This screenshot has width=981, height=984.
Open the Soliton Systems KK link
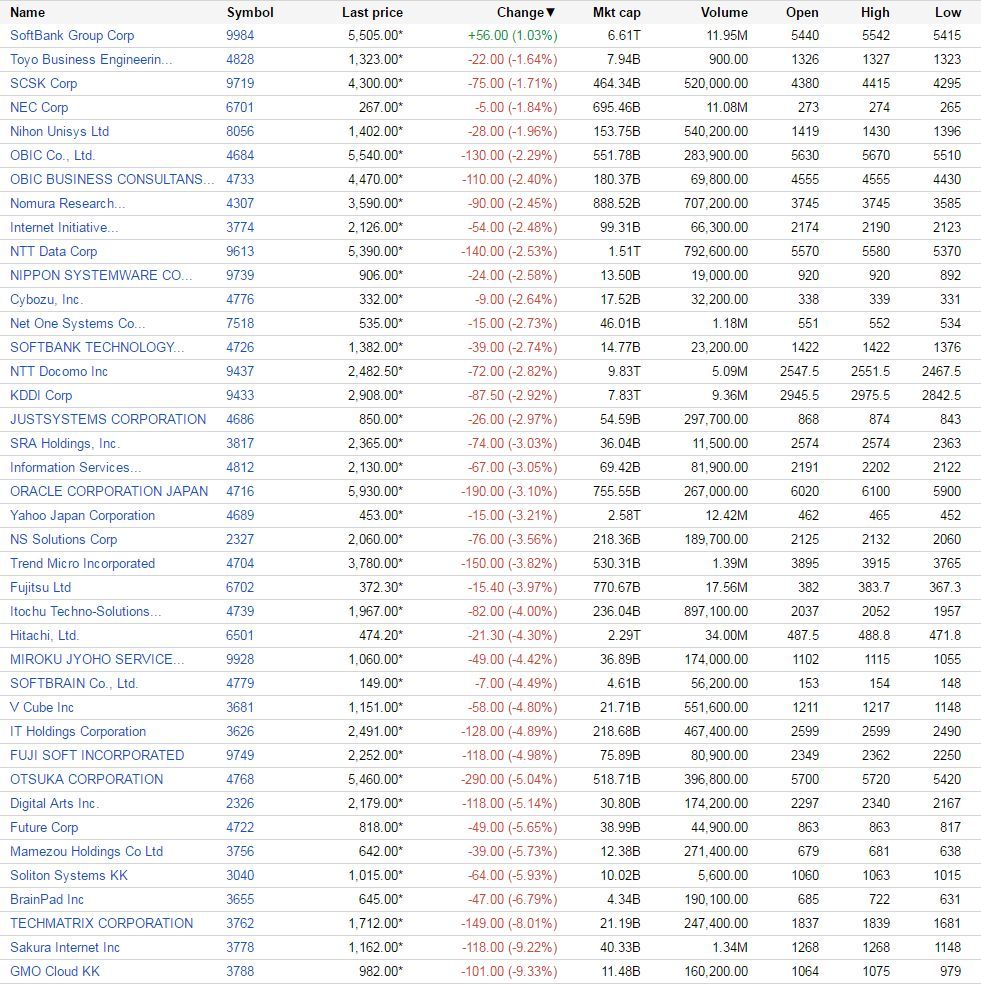tap(69, 875)
